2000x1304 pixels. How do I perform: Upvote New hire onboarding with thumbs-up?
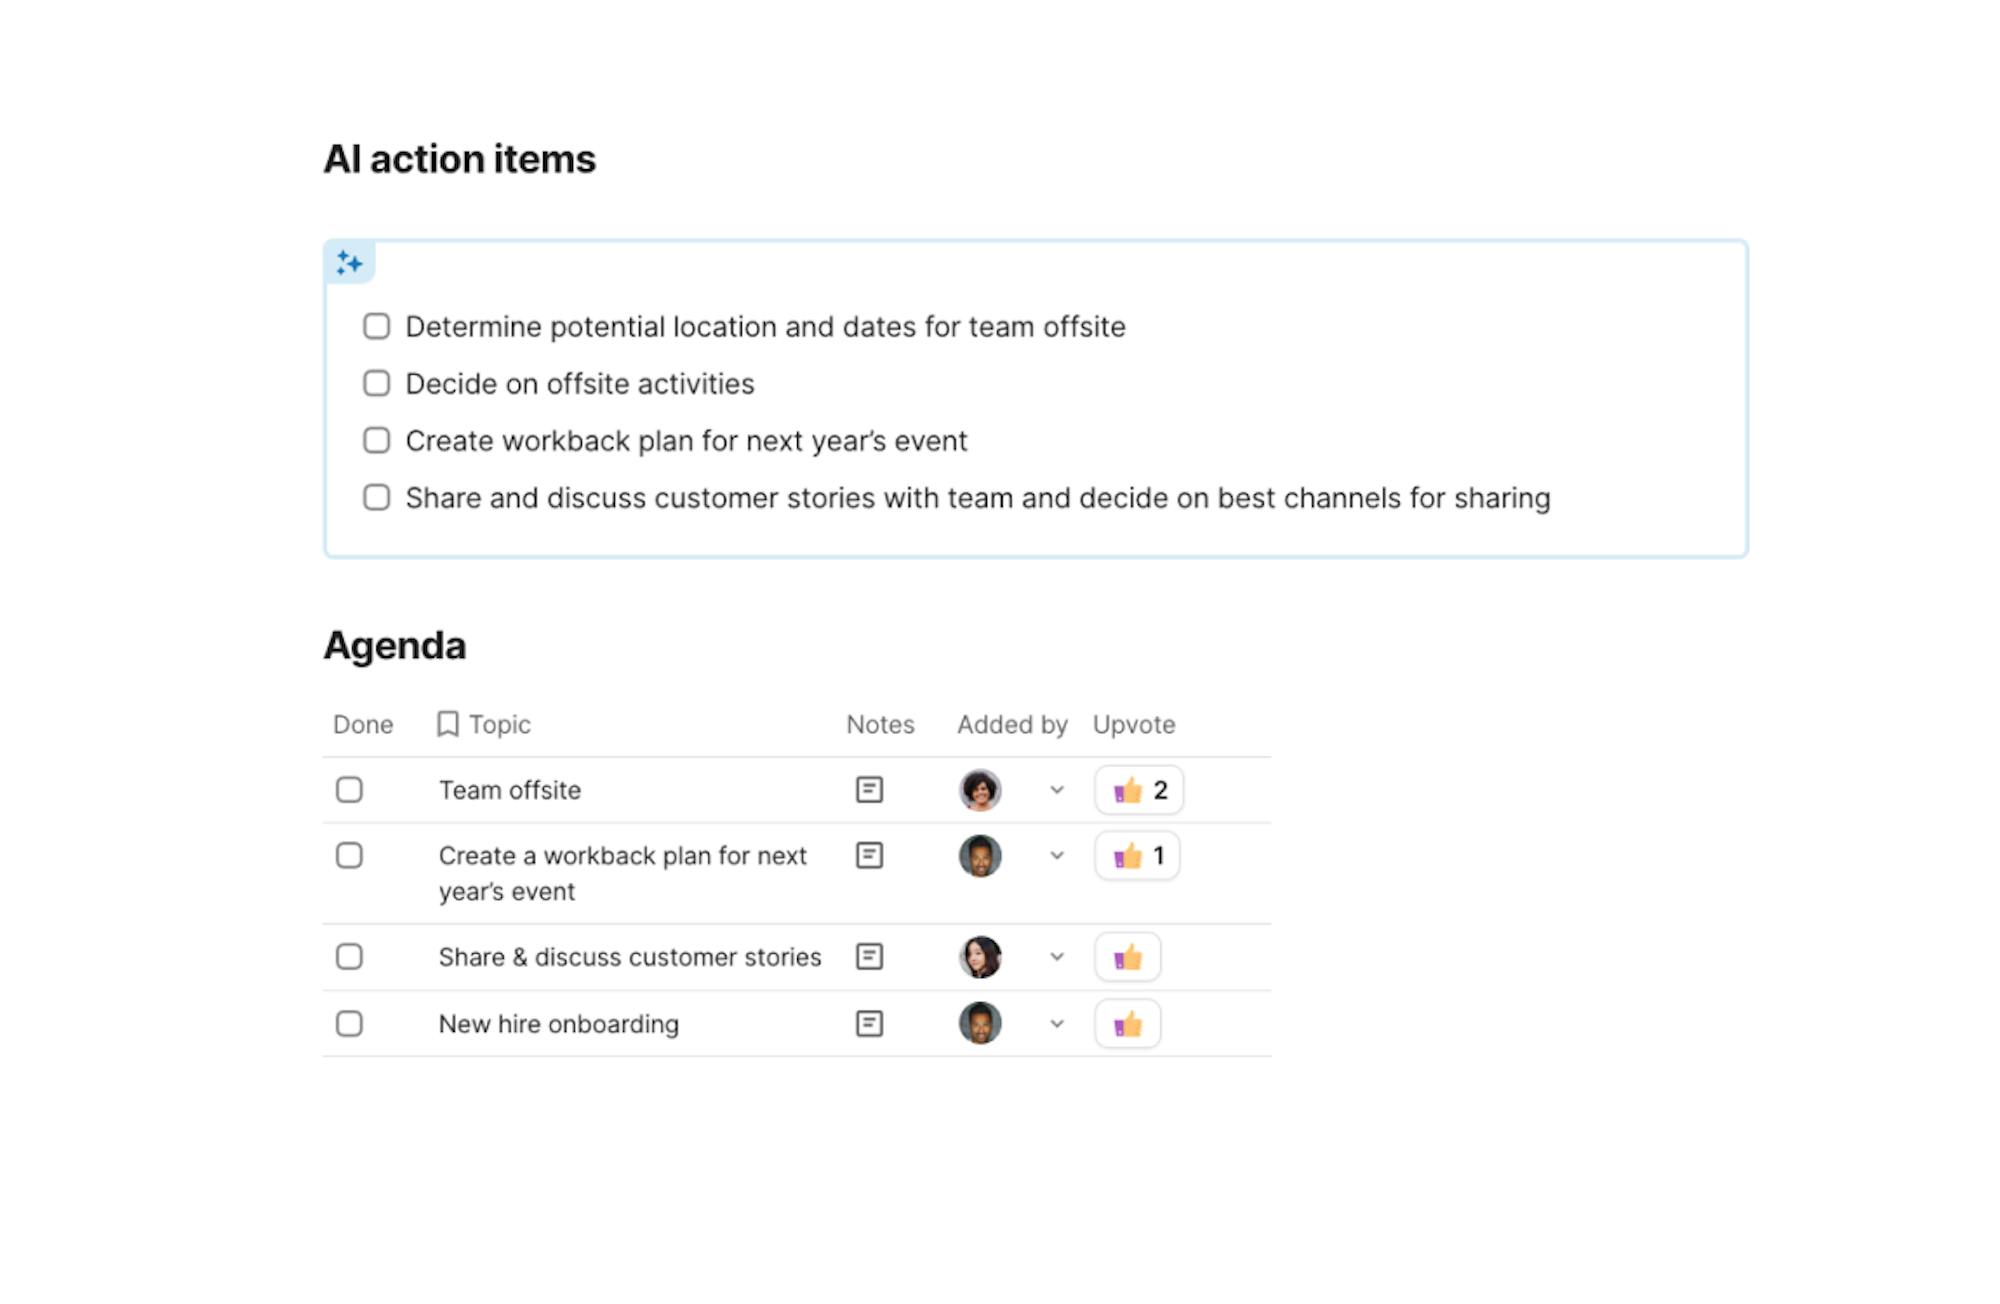[1127, 1024]
